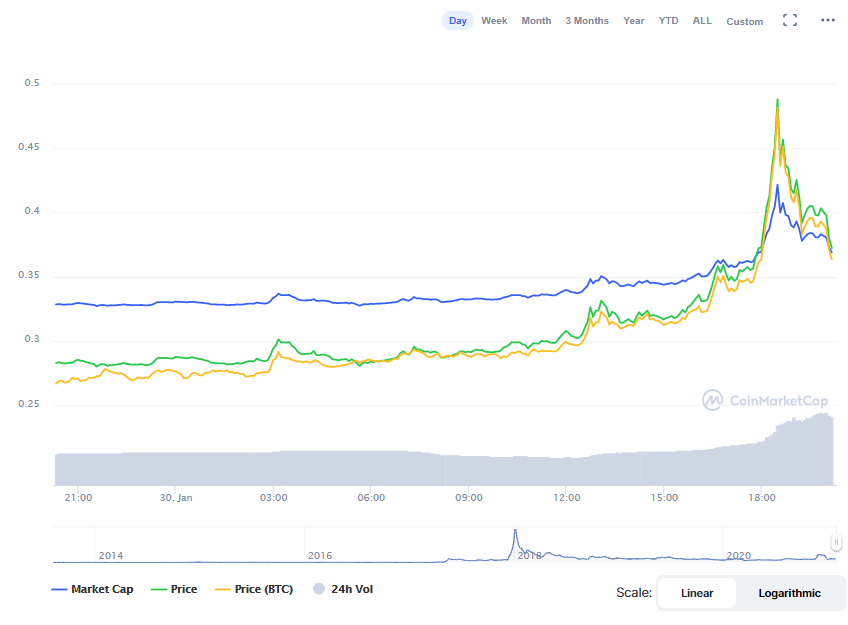Select the 3 Months range
Screen dimensions: 848x625
pyautogui.click(x=586, y=21)
